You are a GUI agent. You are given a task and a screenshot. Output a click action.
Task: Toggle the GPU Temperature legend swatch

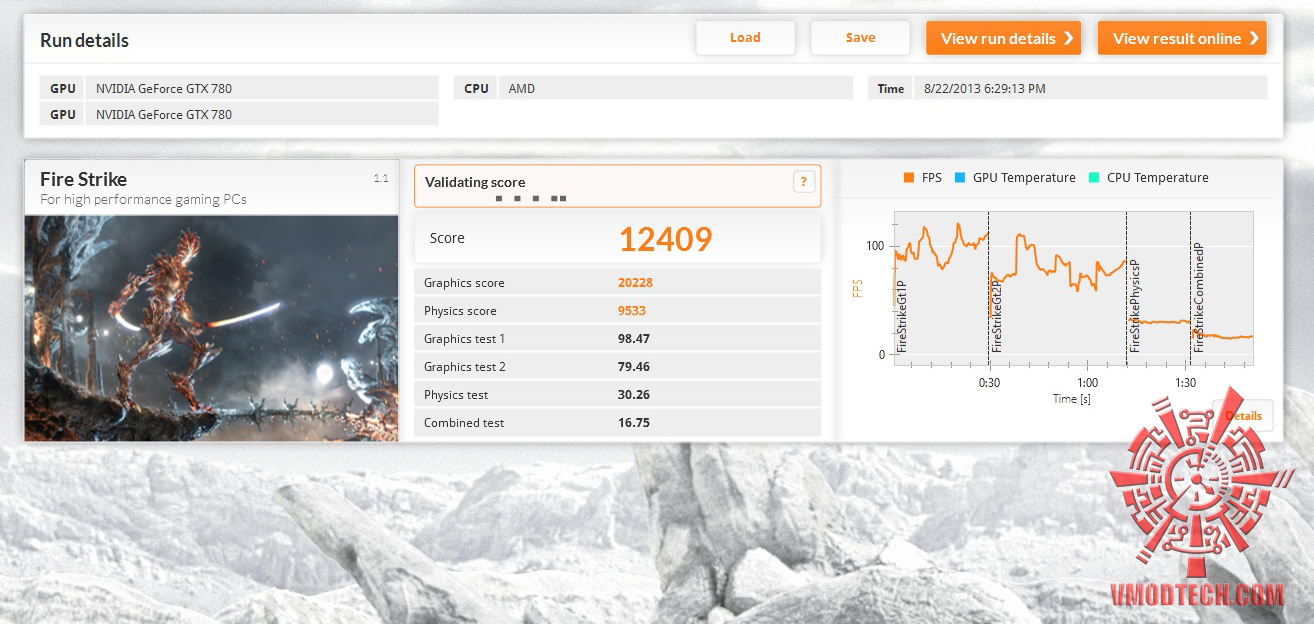959,178
